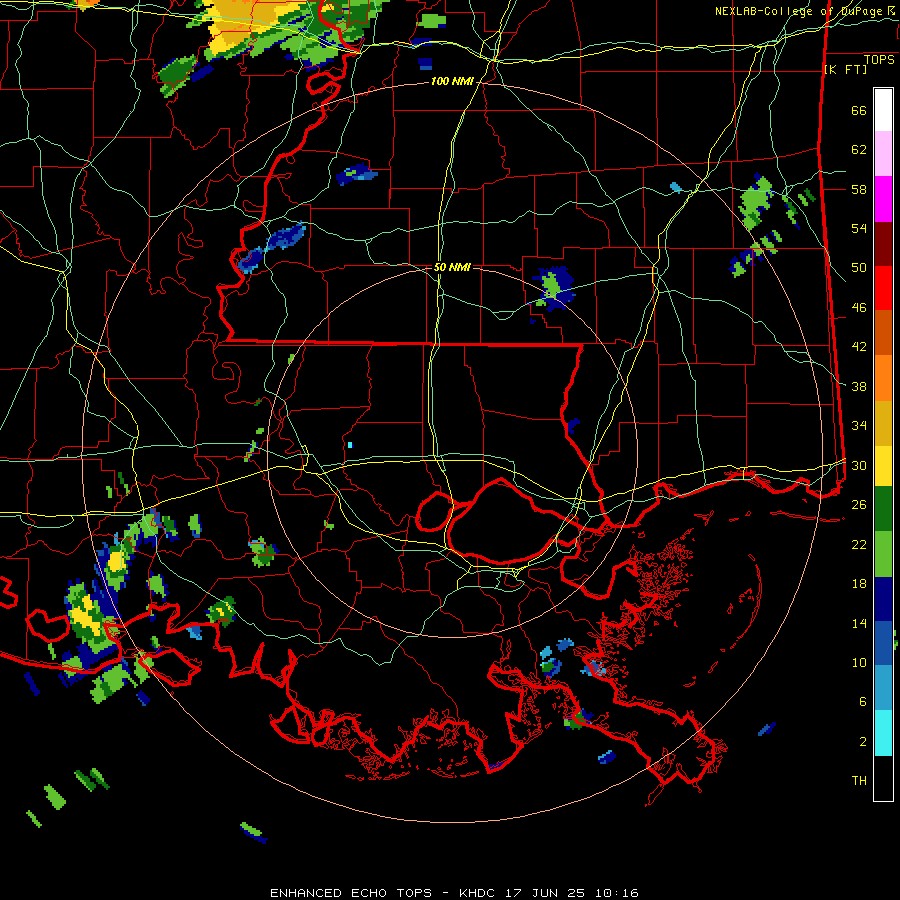Click the "66" legend value
Viewport: 900px width, 900px height.
tap(859, 111)
